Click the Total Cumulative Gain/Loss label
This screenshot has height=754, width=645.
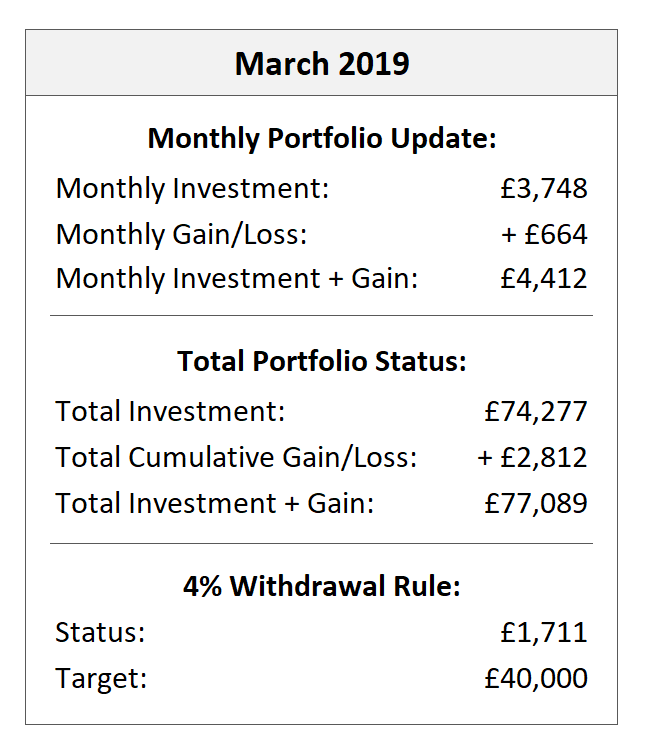[x=236, y=457]
